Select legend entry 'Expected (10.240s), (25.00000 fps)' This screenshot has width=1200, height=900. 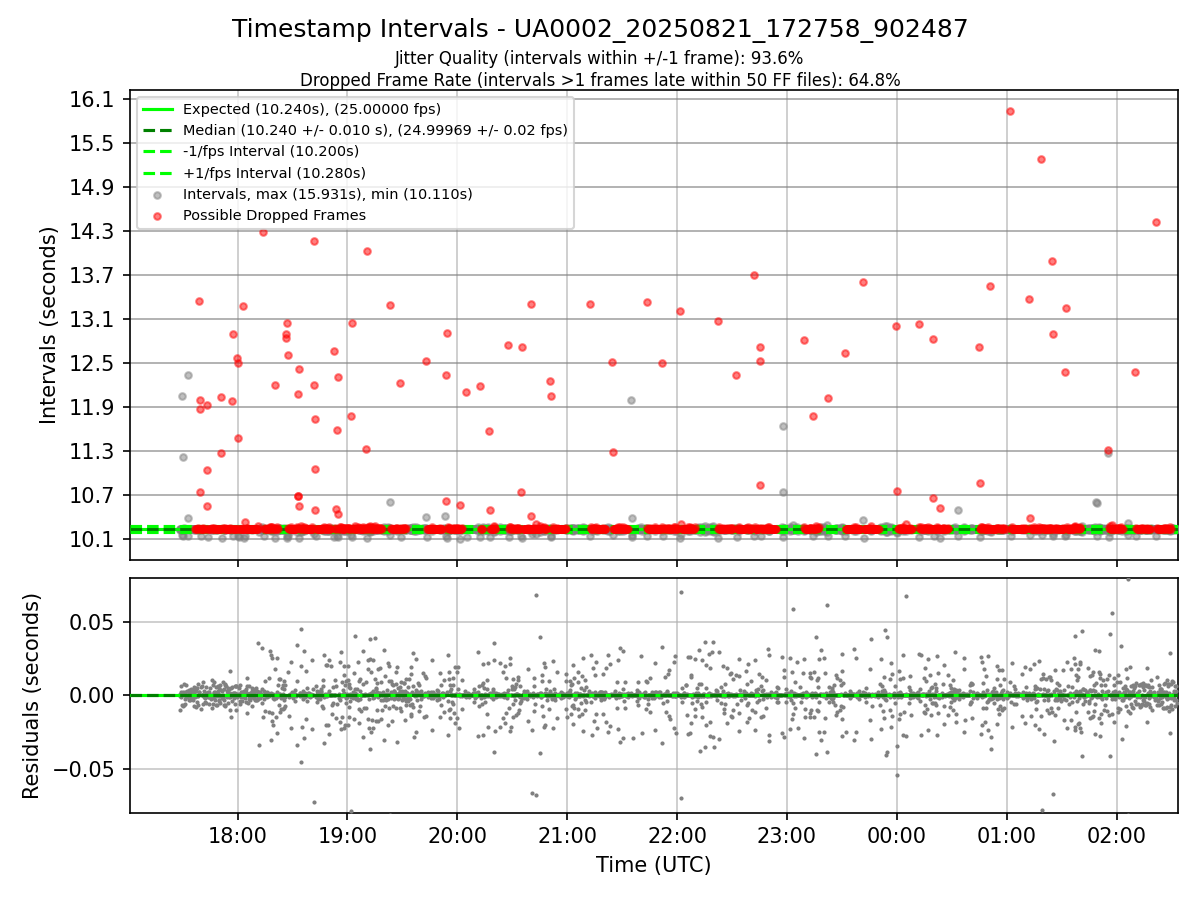311,109
